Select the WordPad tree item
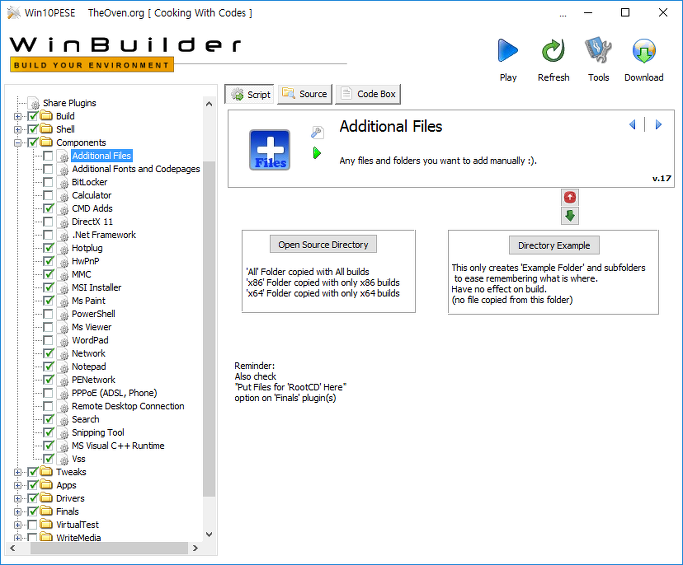Viewport: 683px width, 565px height. (90, 340)
